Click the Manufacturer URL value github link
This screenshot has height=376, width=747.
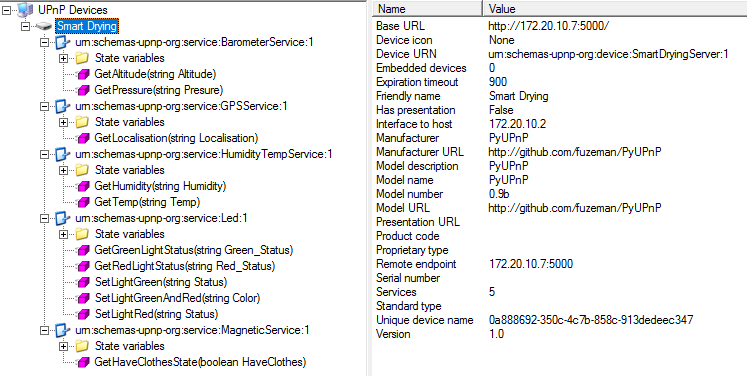575,152
